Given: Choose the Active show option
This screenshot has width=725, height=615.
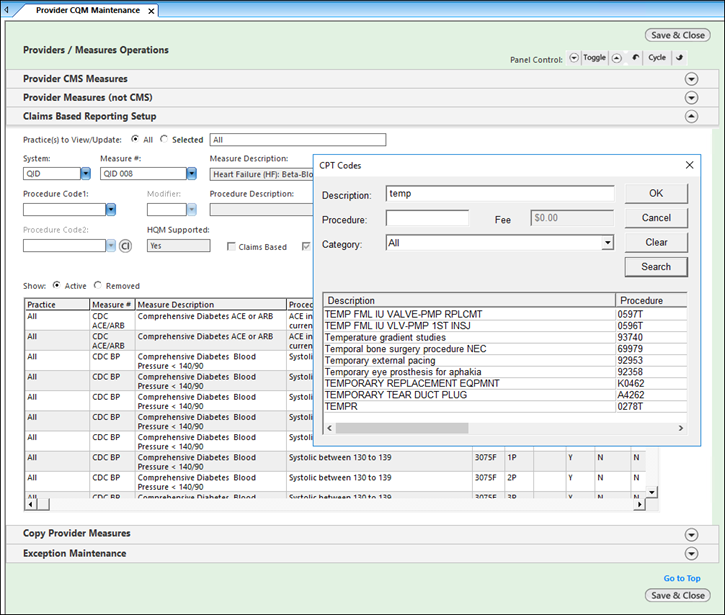Looking at the screenshot, I should coord(56,285).
